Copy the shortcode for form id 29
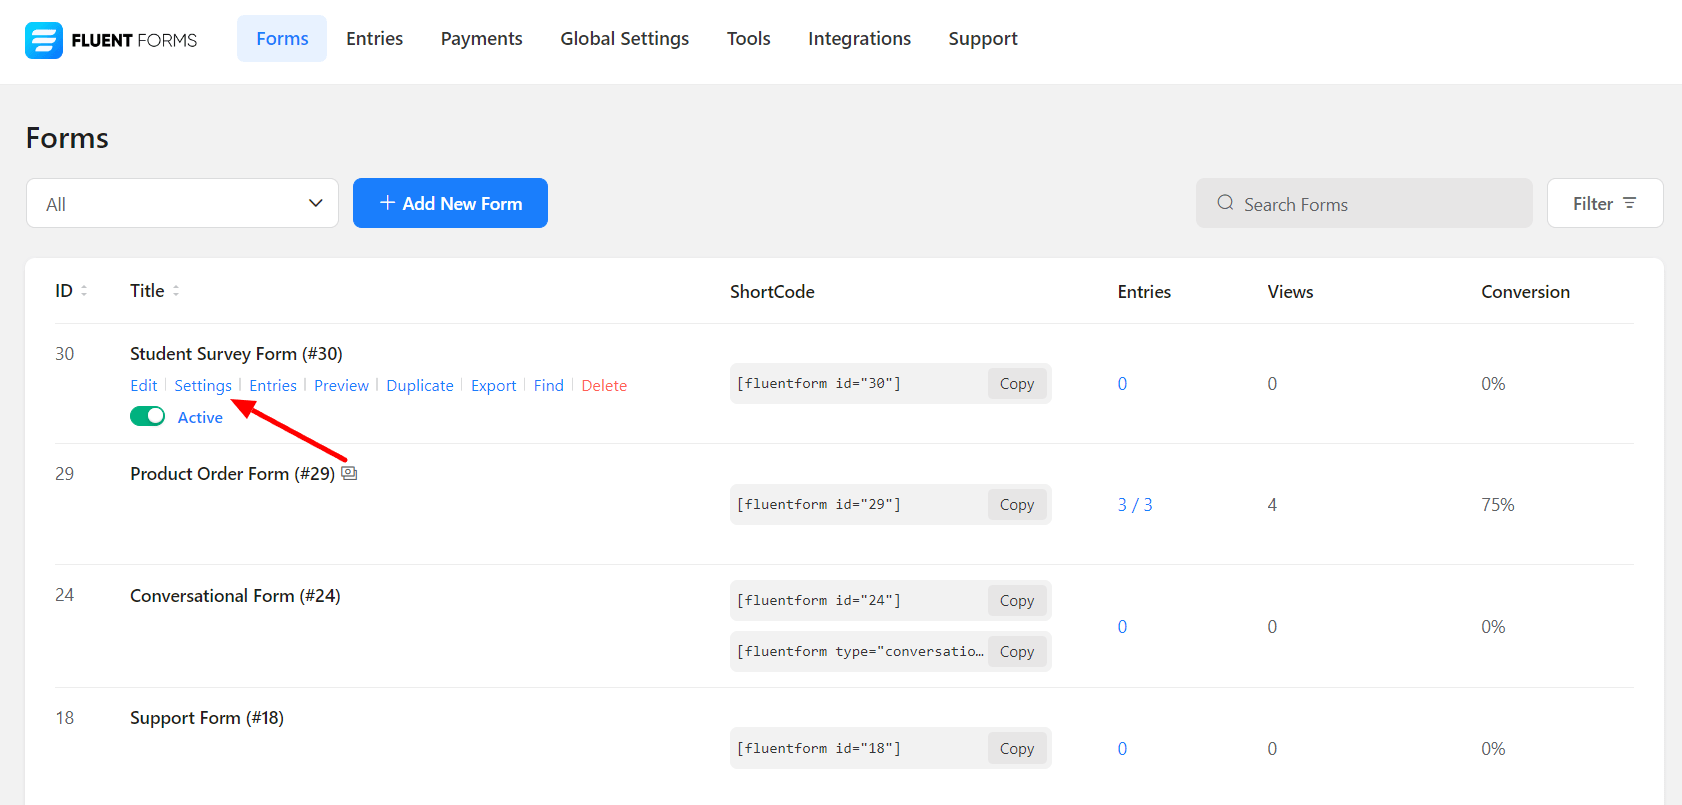This screenshot has height=805, width=1682. pyautogui.click(x=1016, y=505)
